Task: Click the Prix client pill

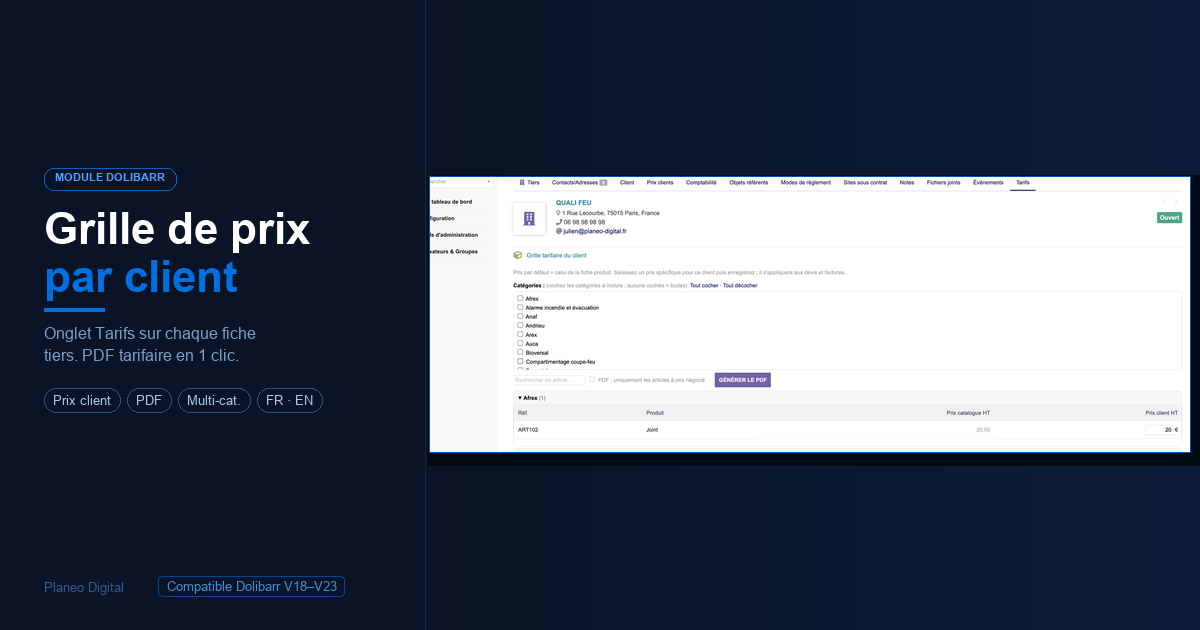Action: (82, 401)
